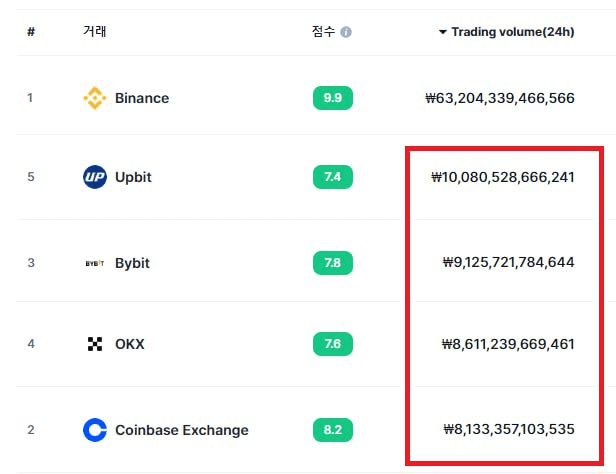The height and width of the screenshot is (474, 616).
Task: Open the Bybit exchange link
Action: pos(132,263)
